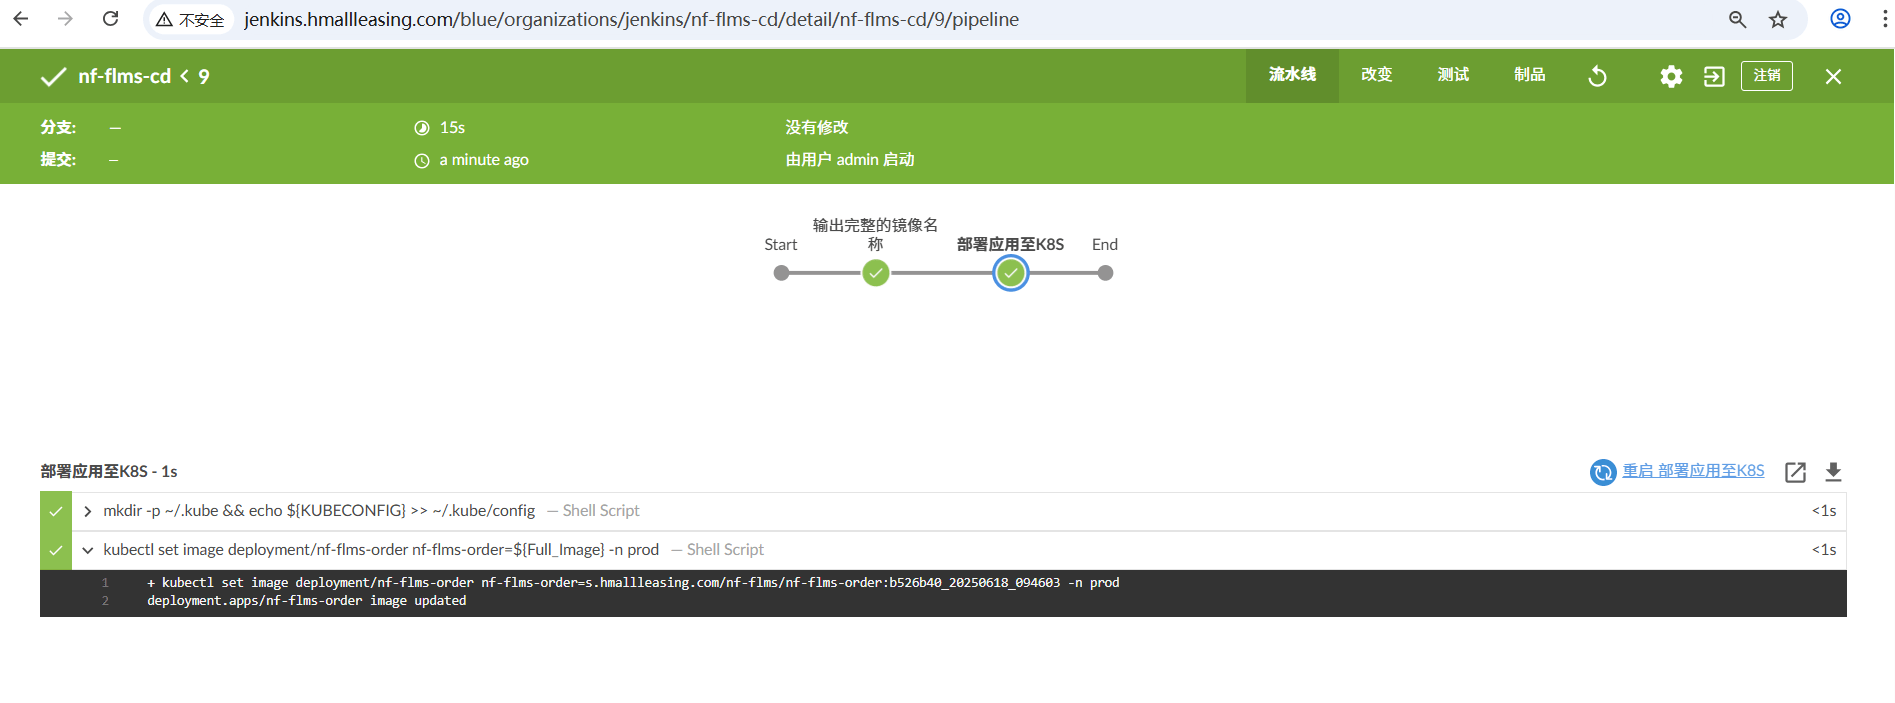Select the 部署应用至K8S stage node
1895x703 pixels.
pyautogui.click(x=1011, y=273)
